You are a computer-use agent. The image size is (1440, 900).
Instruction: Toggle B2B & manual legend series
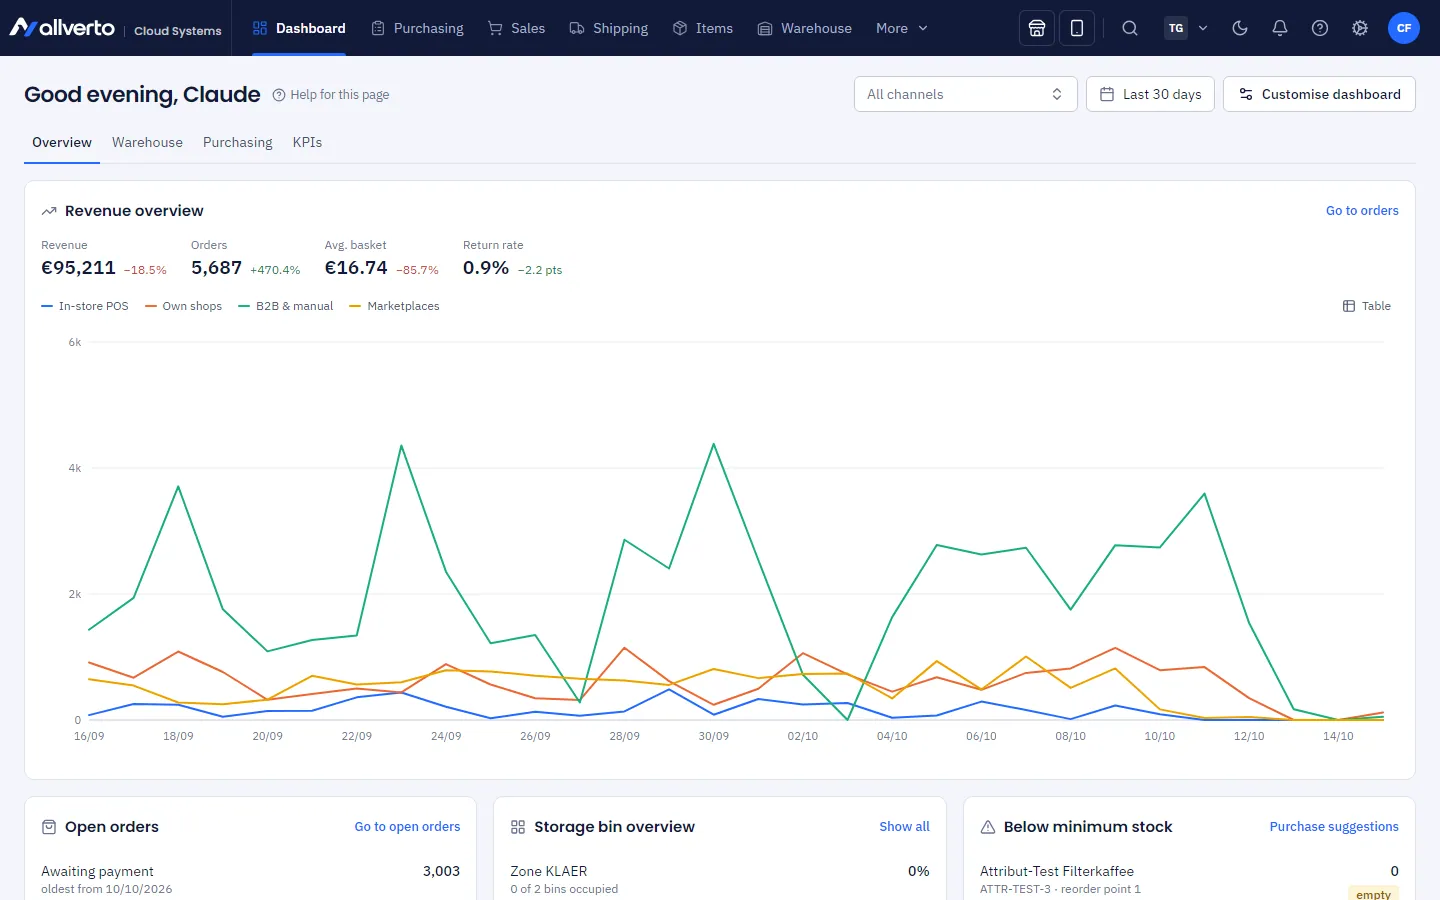[x=286, y=306]
